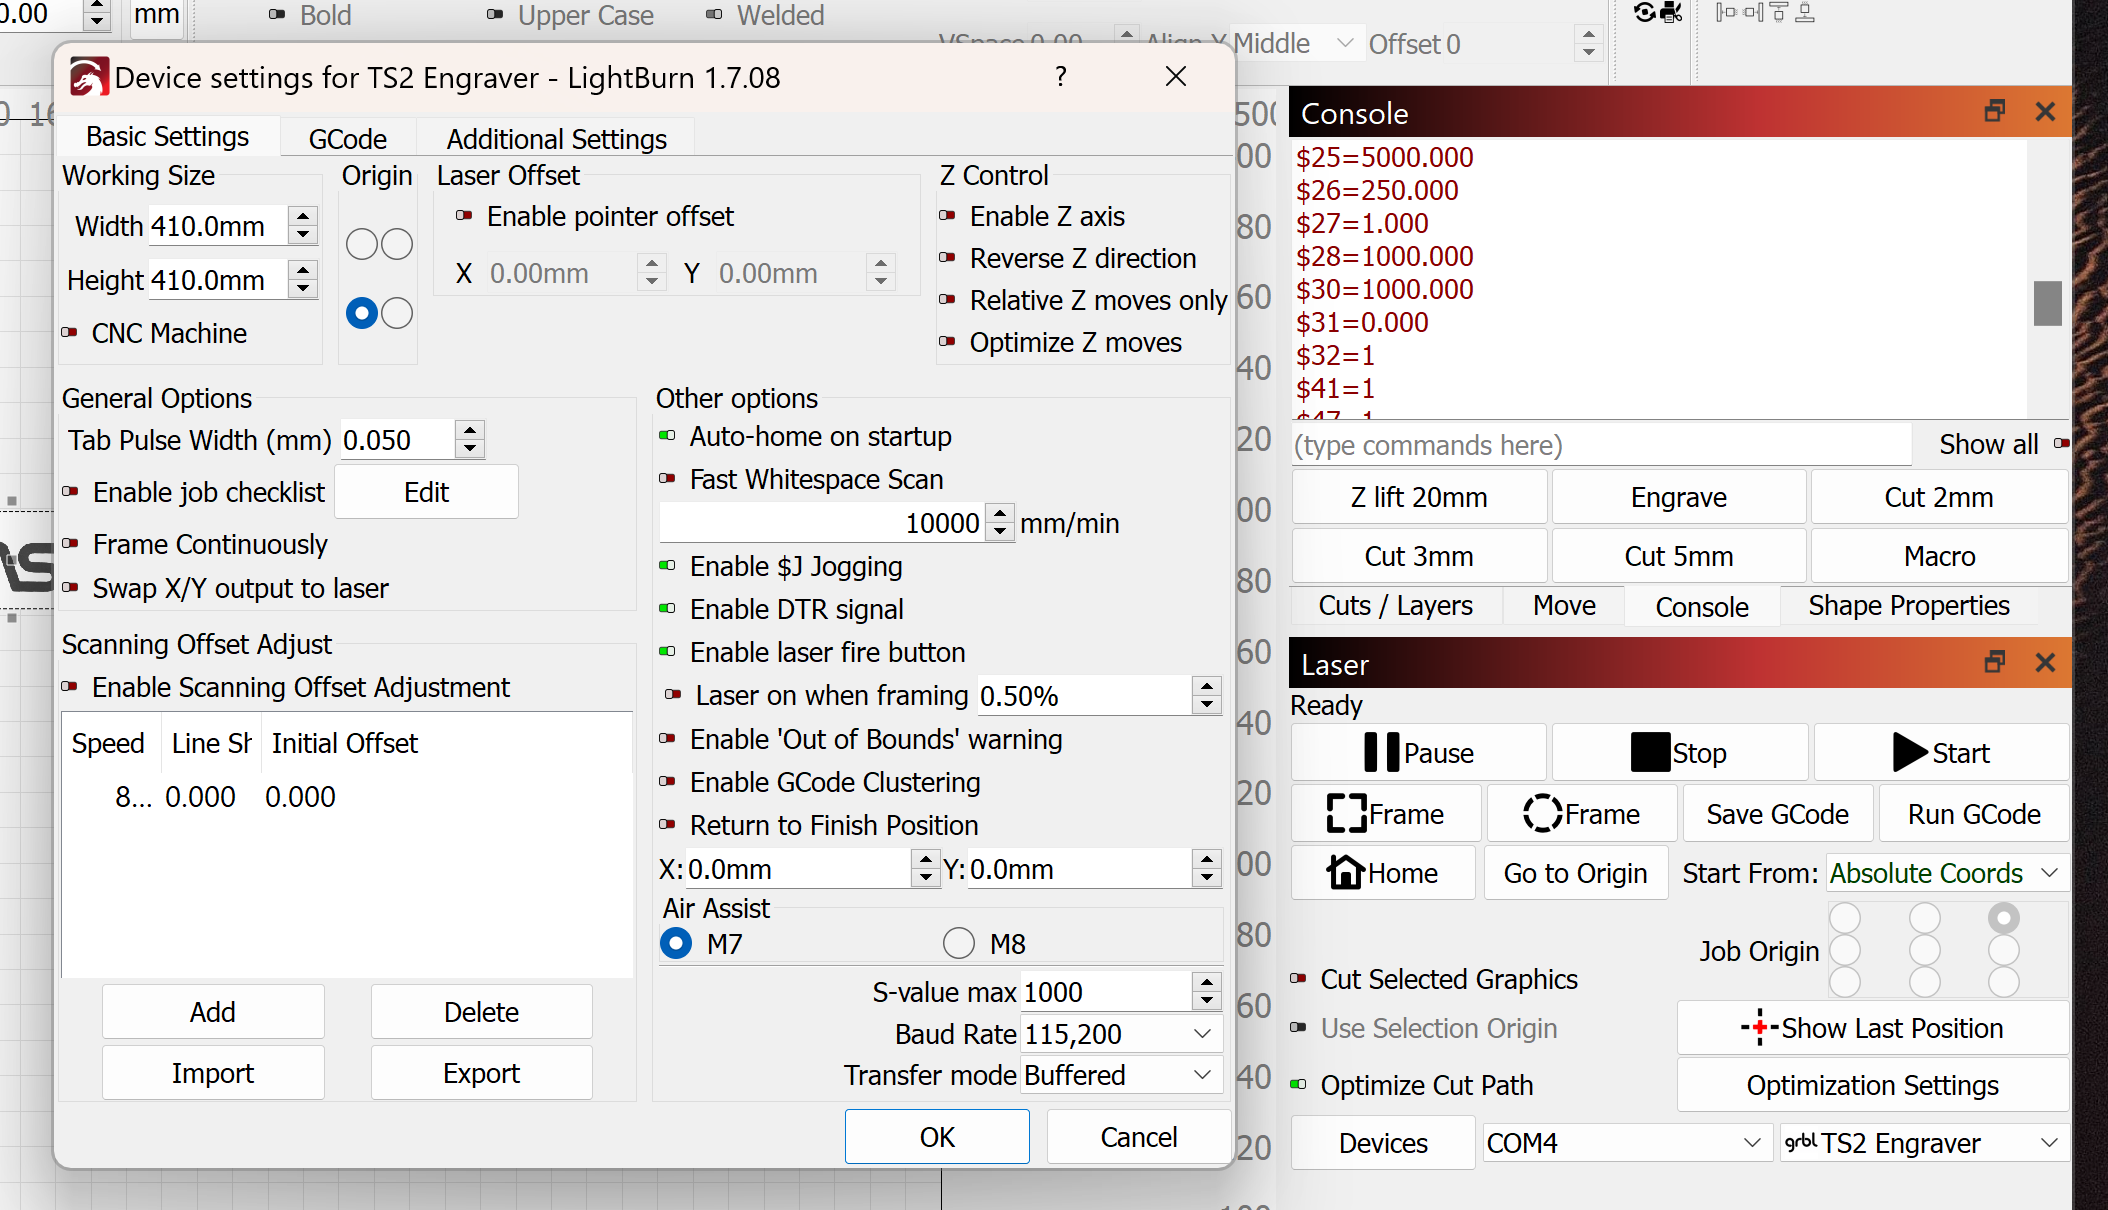Viewport: 2108px width, 1210px height.
Task: Increase Tab Pulse Width value
Action: (470, 430)
